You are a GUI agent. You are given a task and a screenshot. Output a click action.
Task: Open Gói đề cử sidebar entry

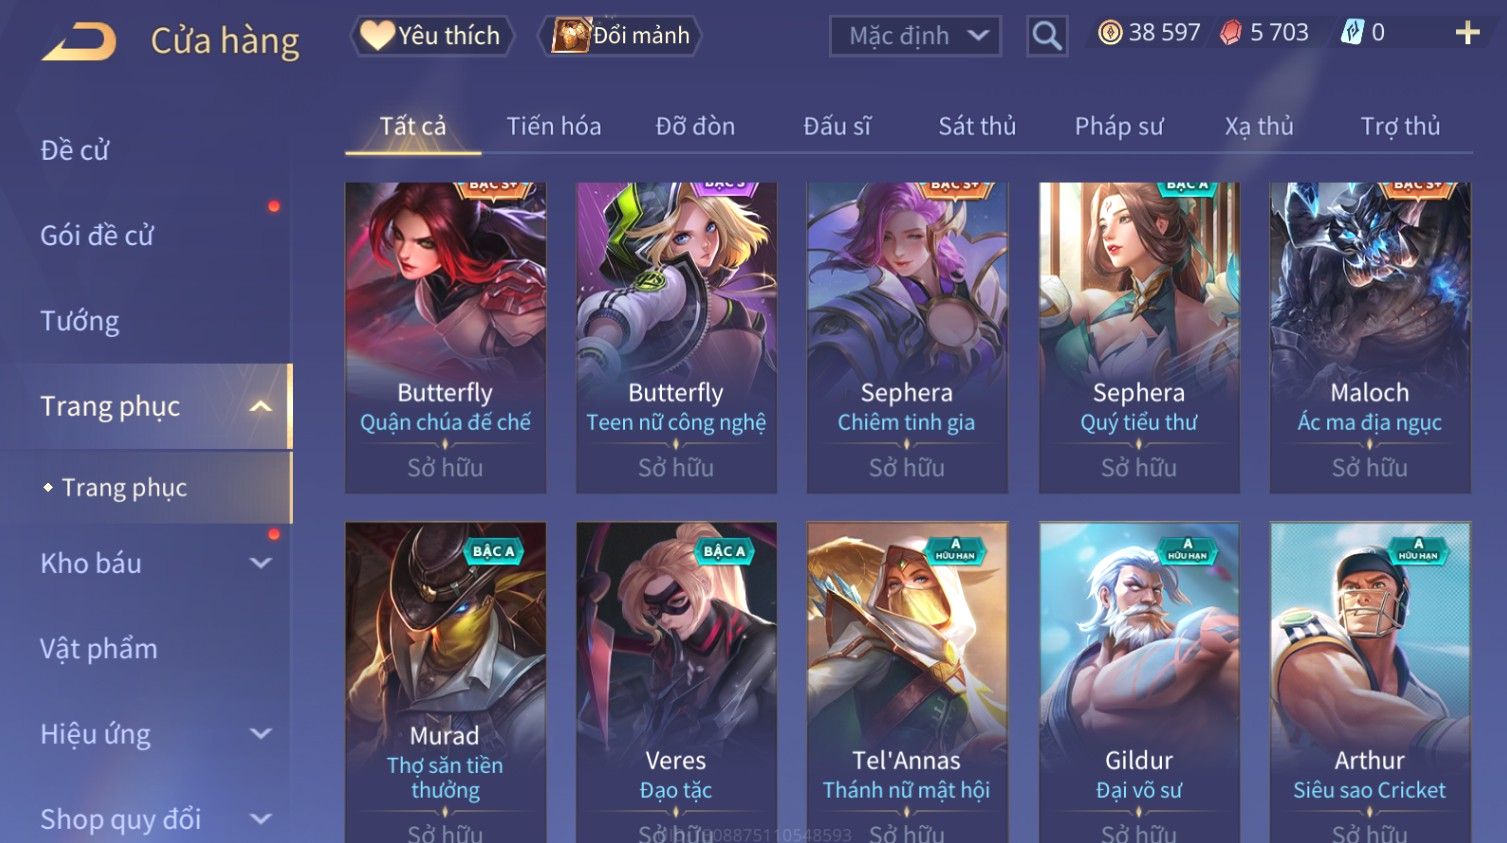97,236
